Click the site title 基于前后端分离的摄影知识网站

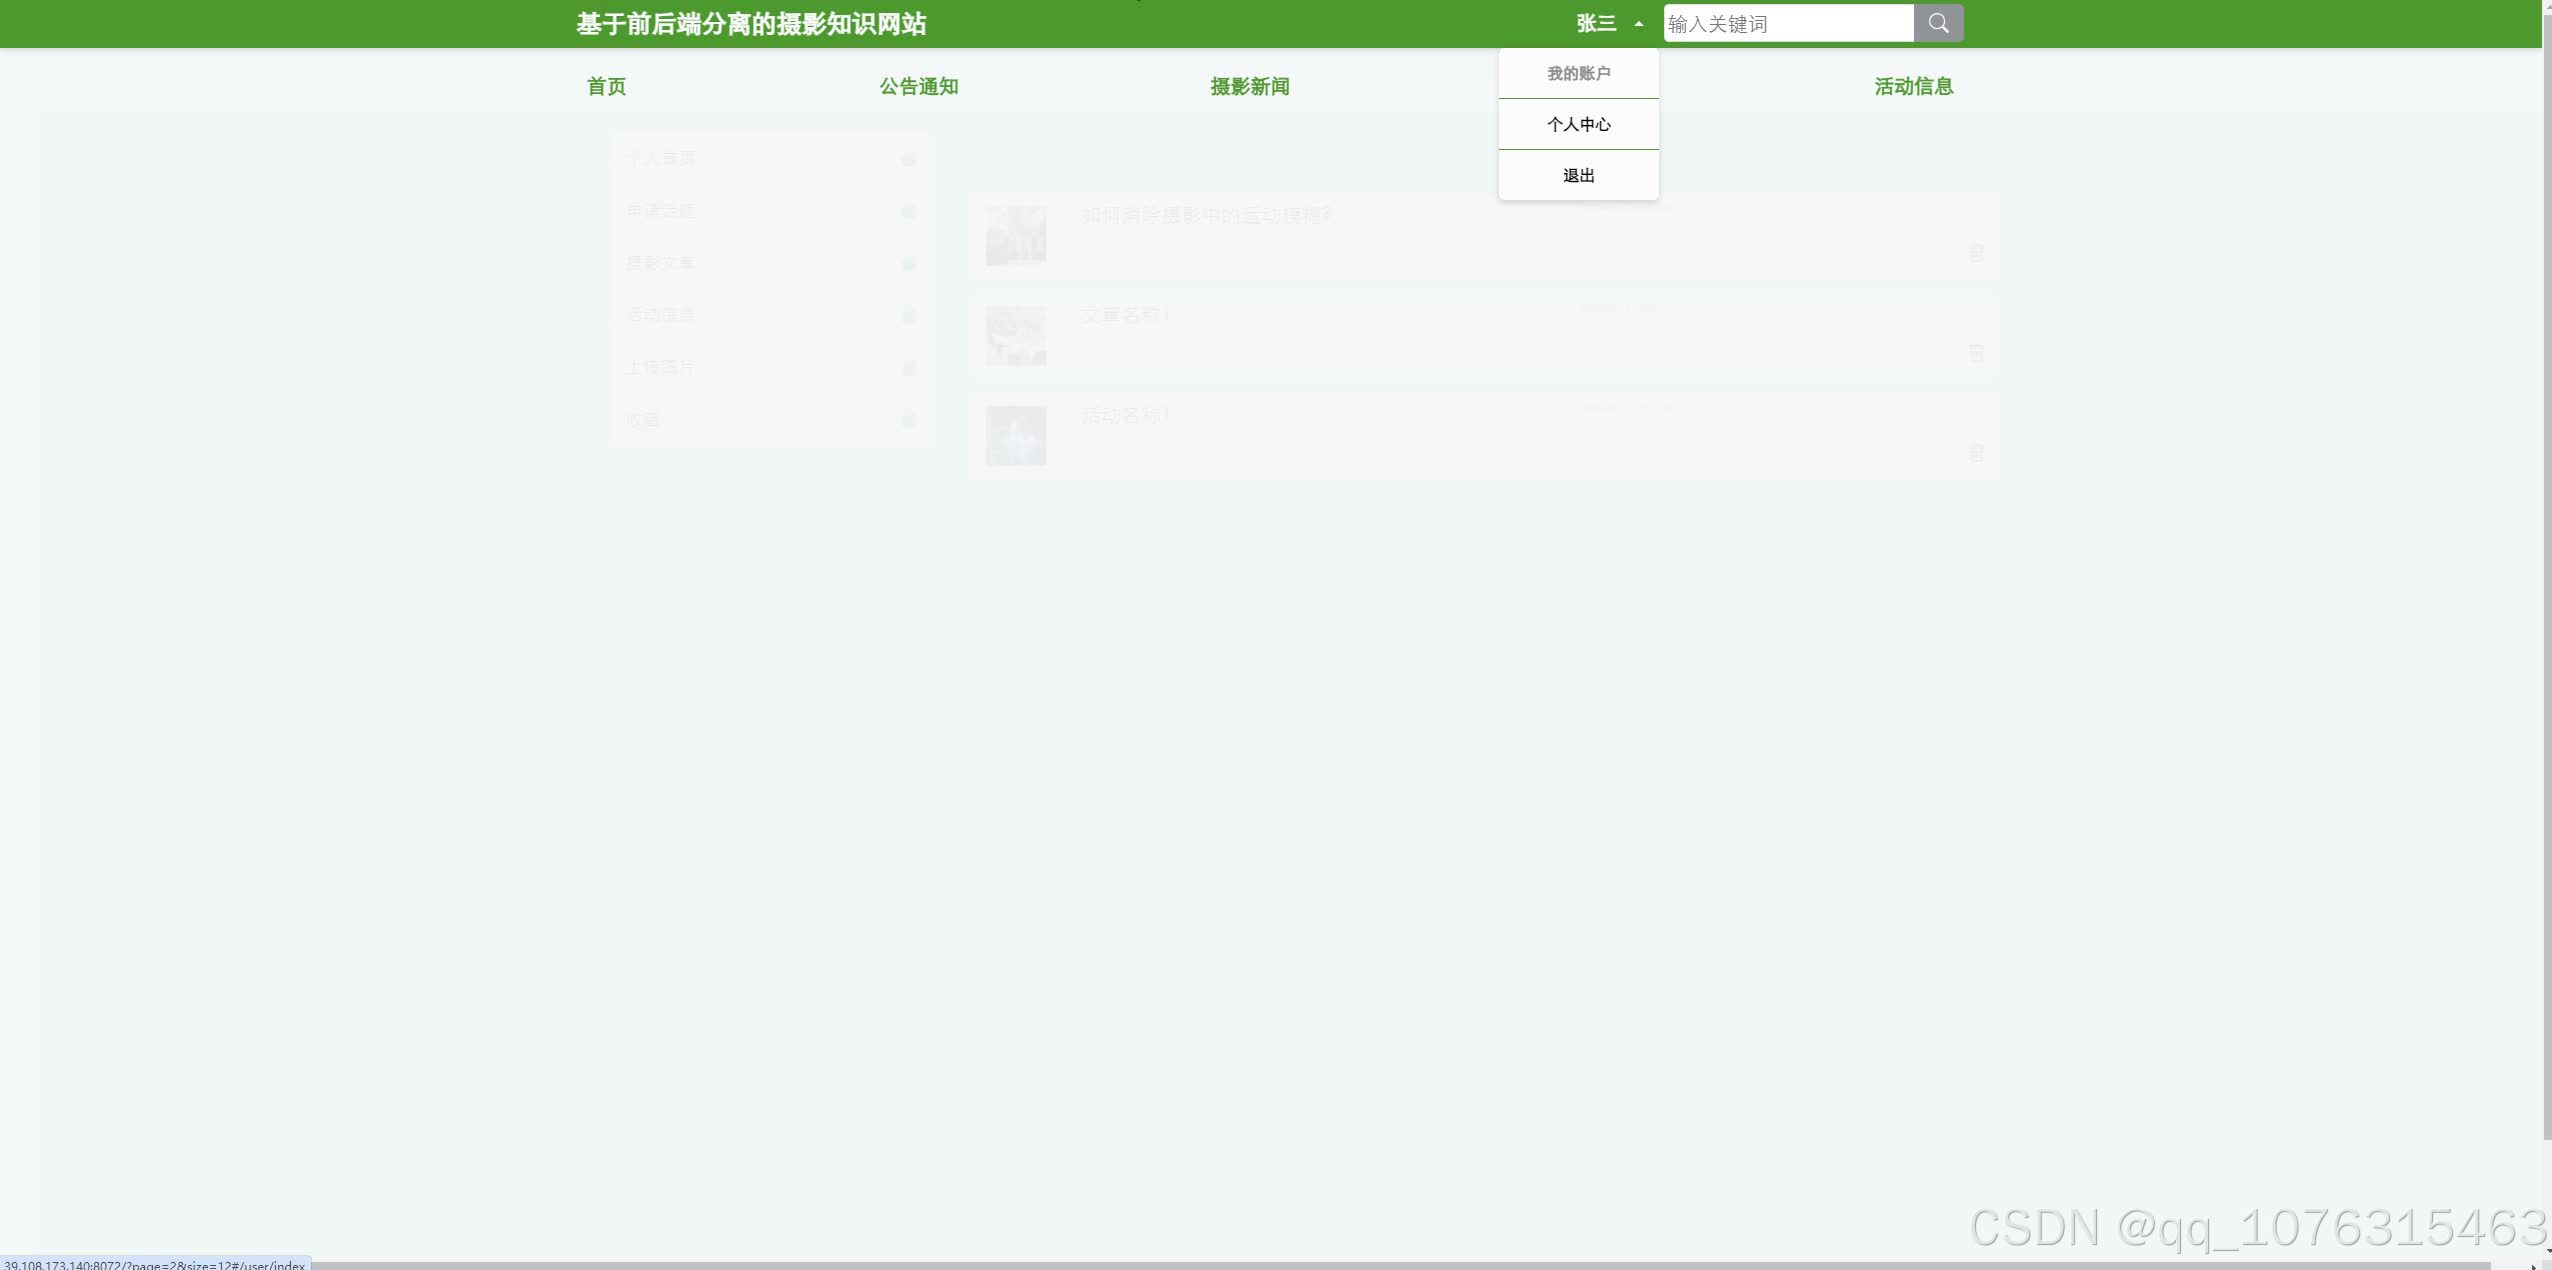pyautogui.click(x=751, y=24)
